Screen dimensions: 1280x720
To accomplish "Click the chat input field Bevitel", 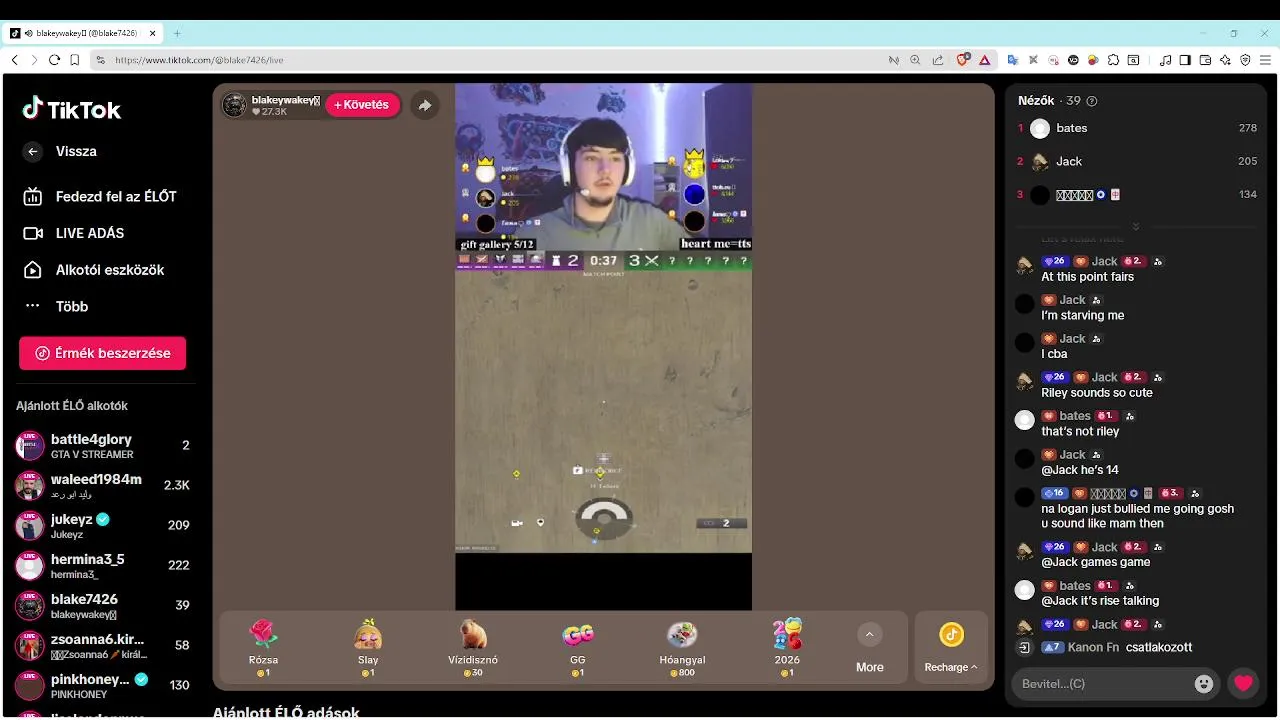I will [x=1101, y=684].
